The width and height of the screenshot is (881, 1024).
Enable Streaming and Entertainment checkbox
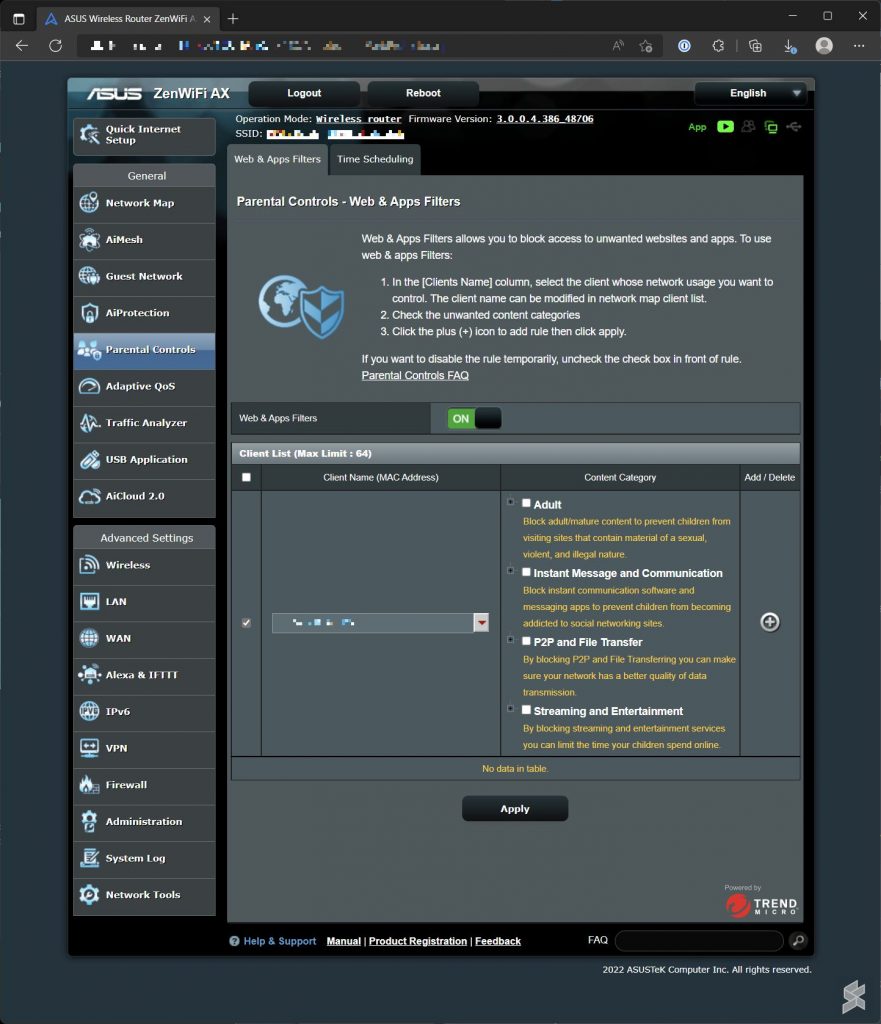pyautogui.click(x=526, y=710)
